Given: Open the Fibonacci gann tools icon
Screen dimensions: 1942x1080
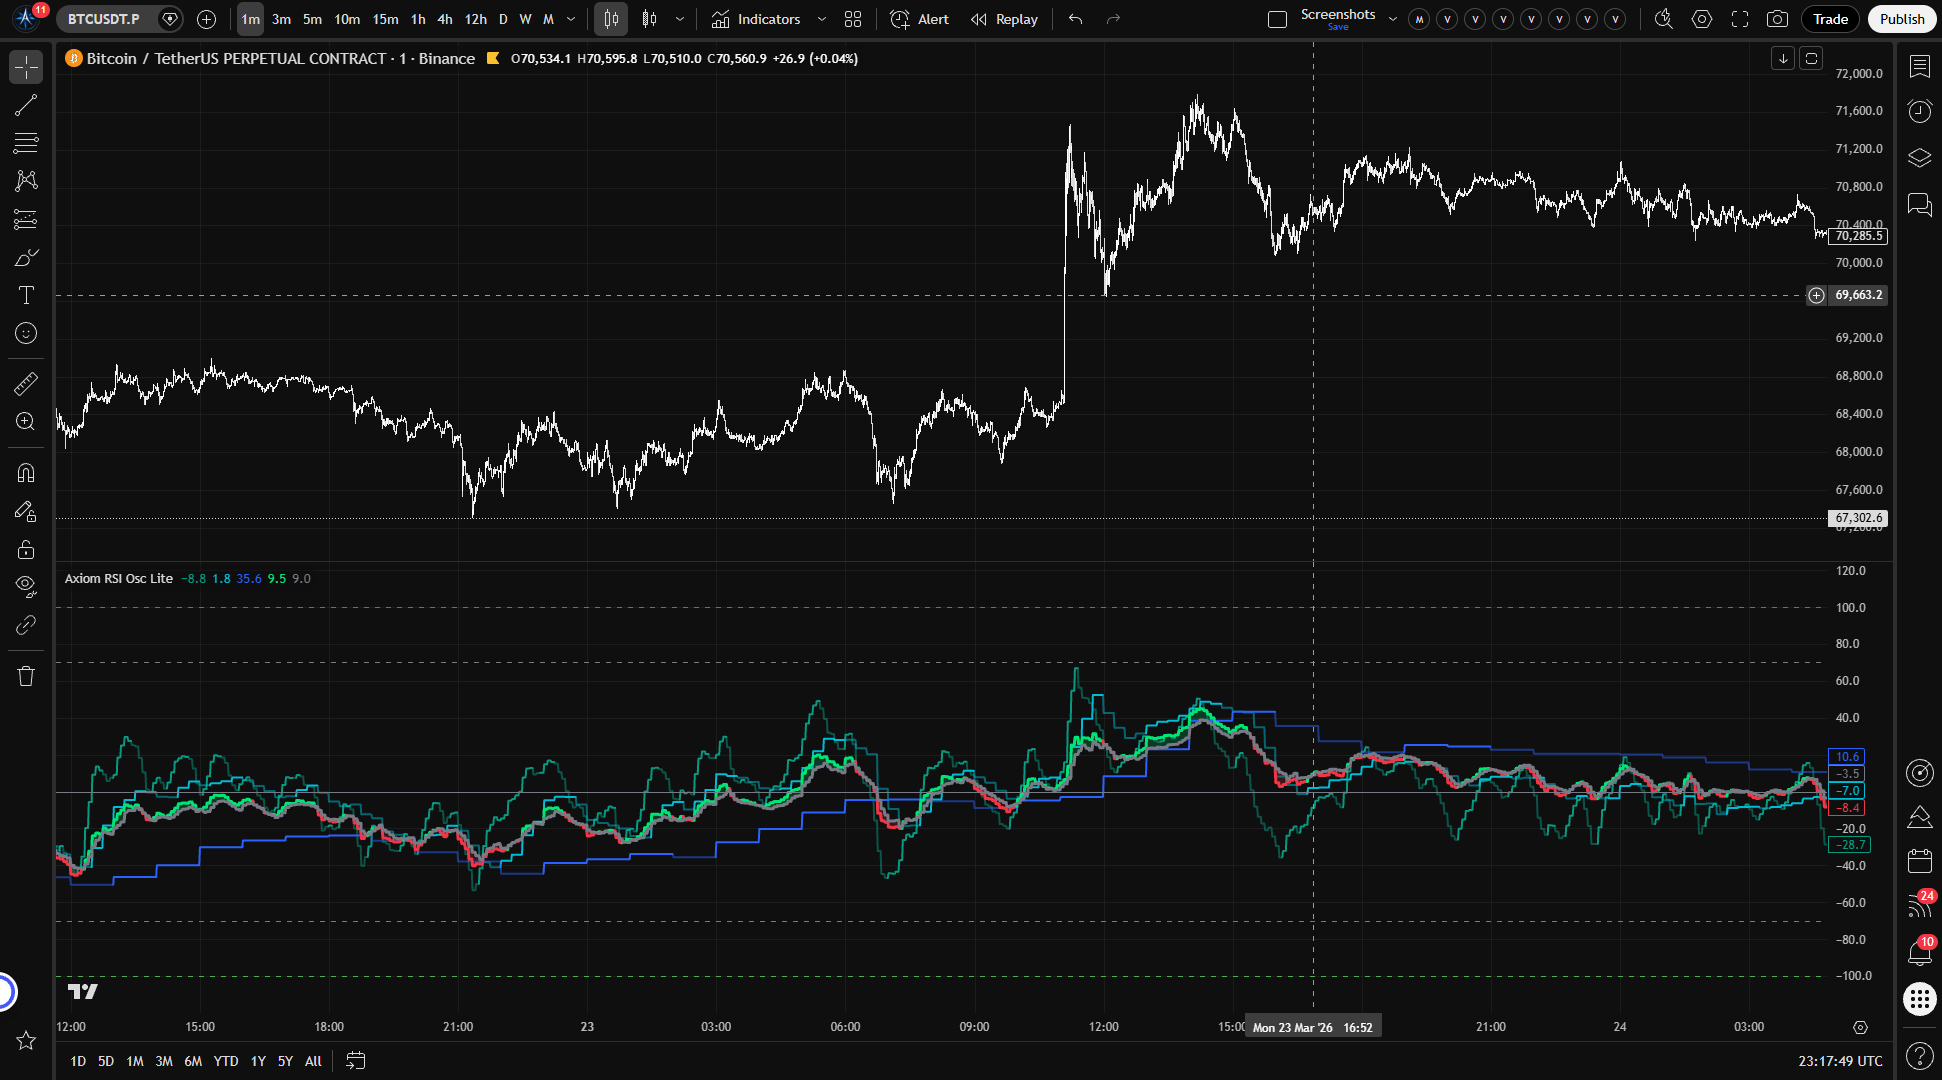Looking at the screenshot, I should click(26, 143).
